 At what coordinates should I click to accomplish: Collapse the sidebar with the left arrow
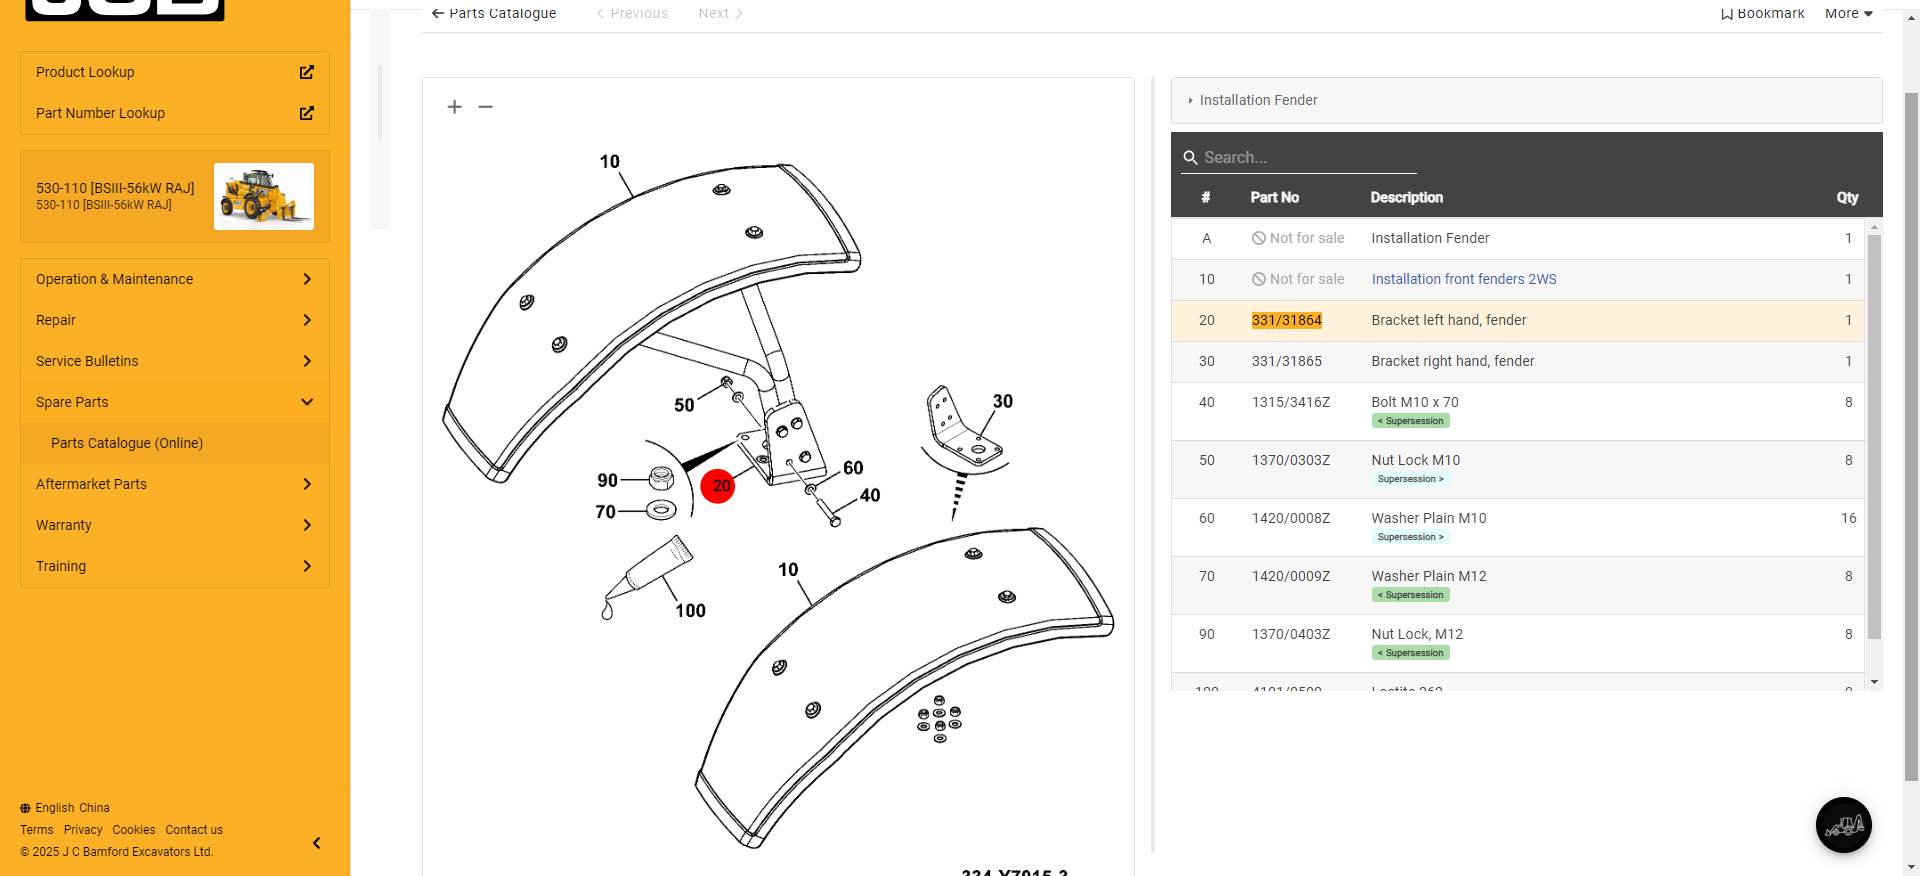pos(316,843)
